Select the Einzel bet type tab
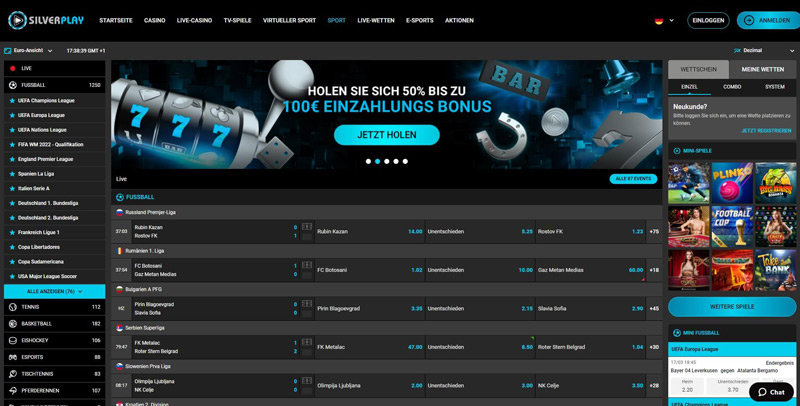 [x=689, y=87]
